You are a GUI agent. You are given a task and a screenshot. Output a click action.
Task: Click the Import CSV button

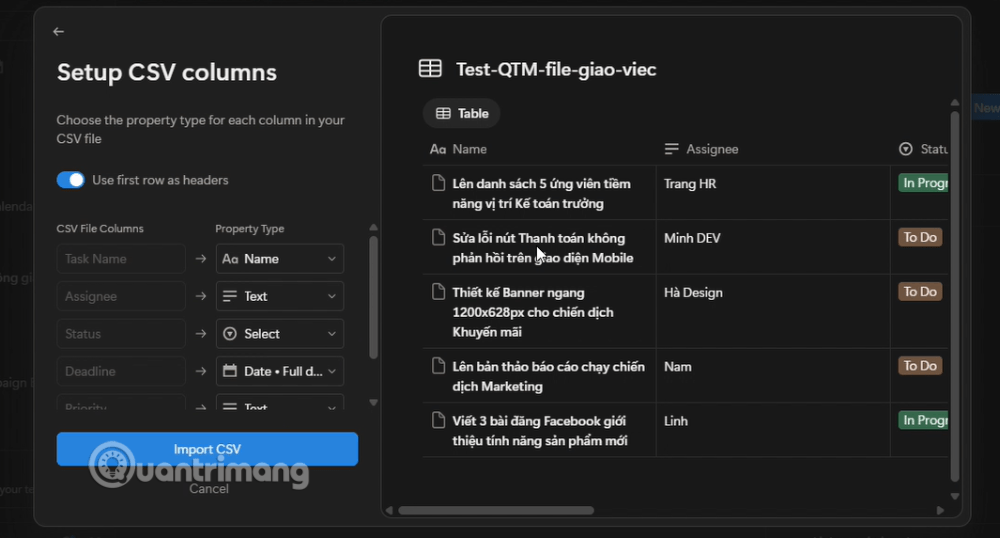click(x=207, y=449)
